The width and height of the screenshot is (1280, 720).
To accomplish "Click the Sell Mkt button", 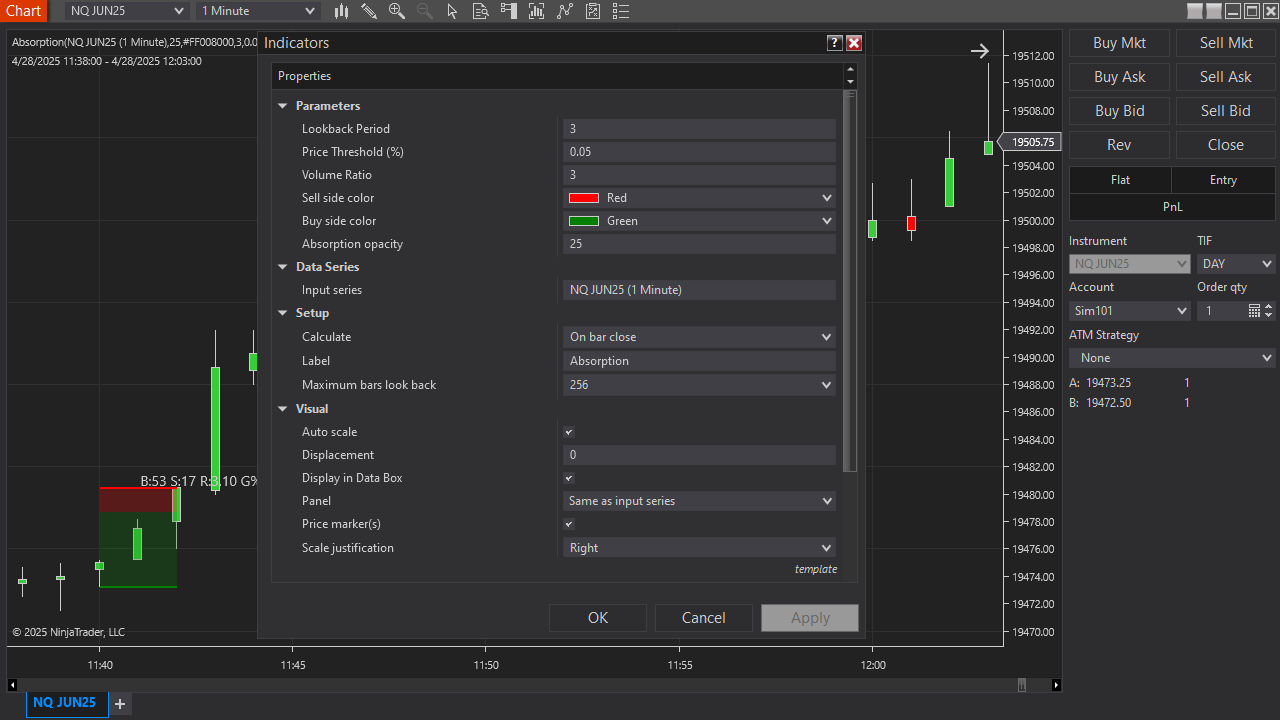I will point(1226,43).
